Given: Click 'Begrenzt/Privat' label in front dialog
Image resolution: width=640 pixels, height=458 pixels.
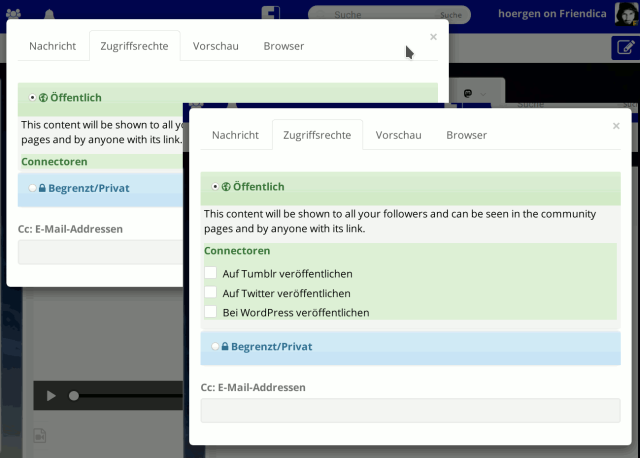Looking at the screenshot, I should 272,347.
